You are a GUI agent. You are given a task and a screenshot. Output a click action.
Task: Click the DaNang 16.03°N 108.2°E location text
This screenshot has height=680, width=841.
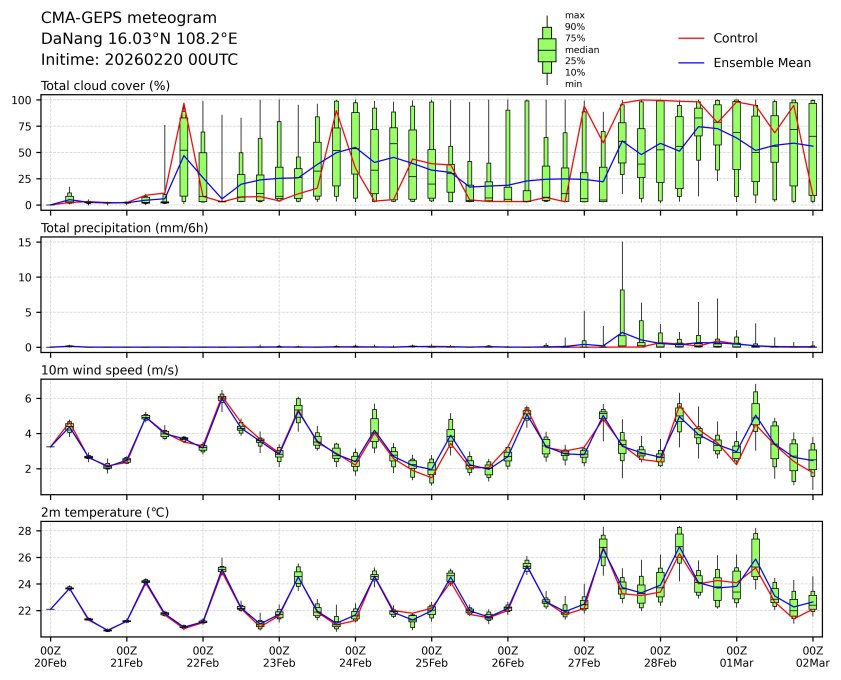click(x=139, y=39)
